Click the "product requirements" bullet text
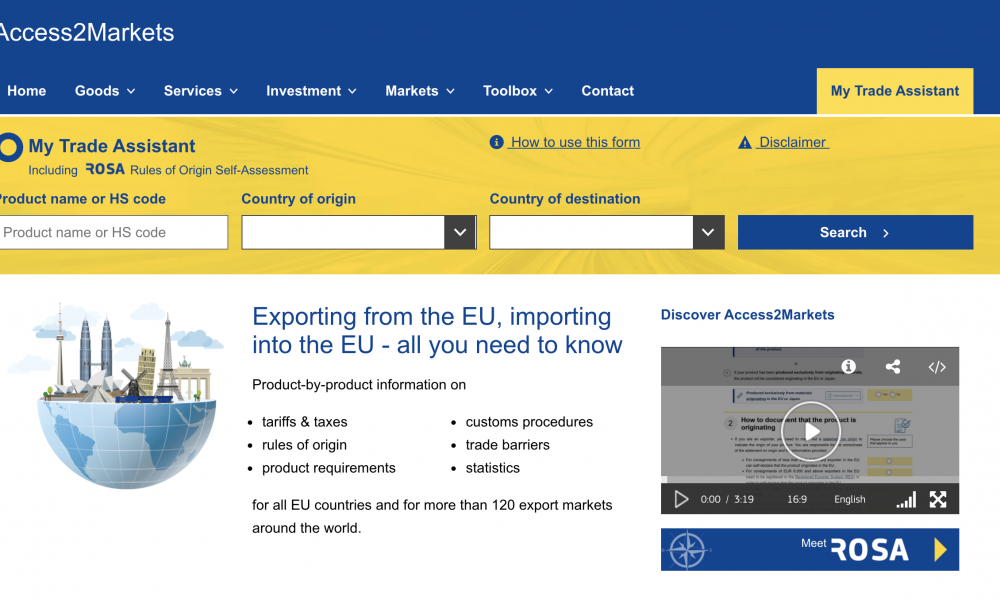Image resolution: width=1000 pixels, height=600 pixels. click(328, 467)
